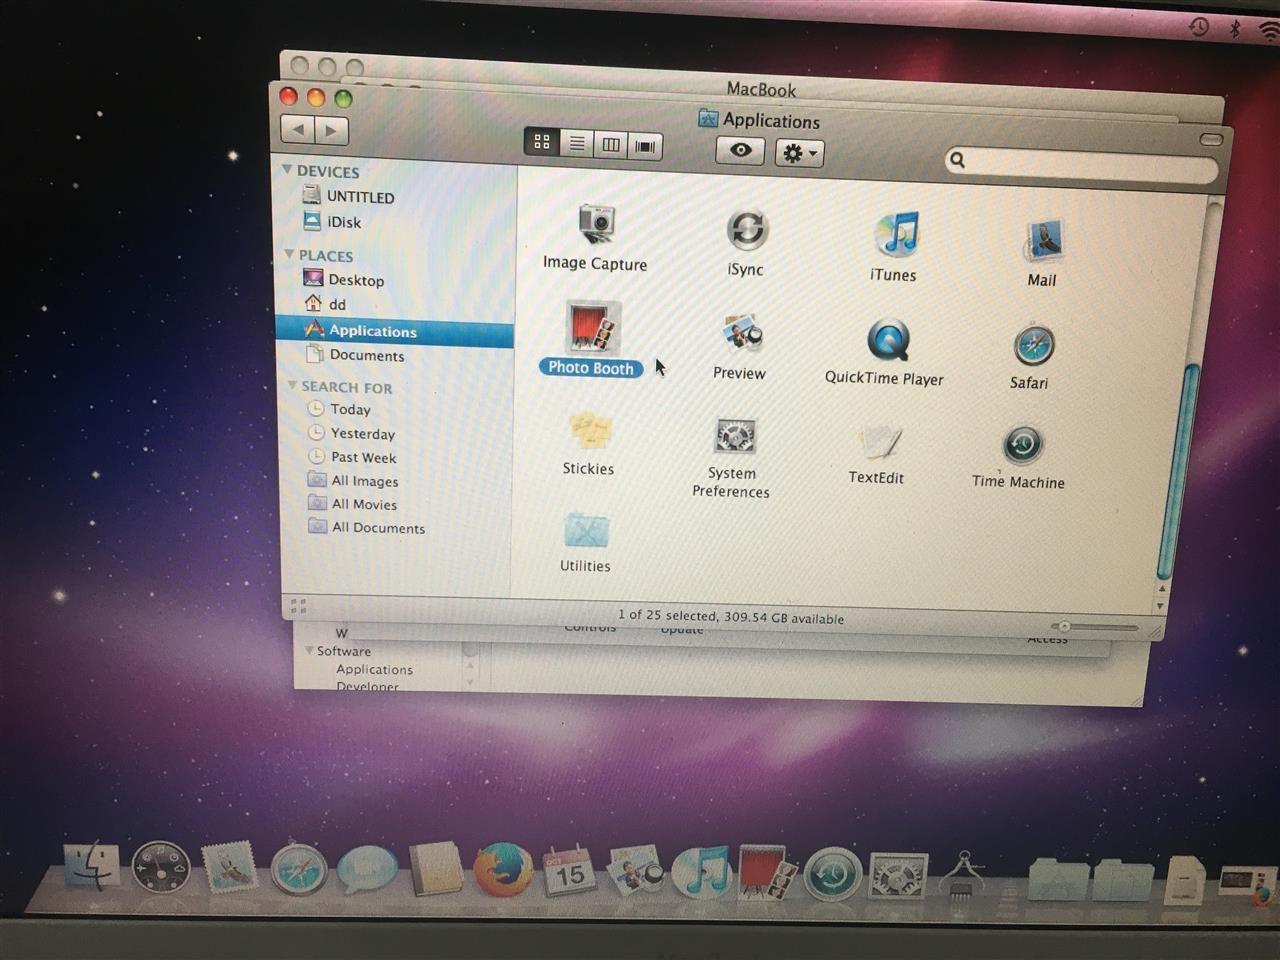
Task: Collapse Software section in the background window
Action: point(309,650)
